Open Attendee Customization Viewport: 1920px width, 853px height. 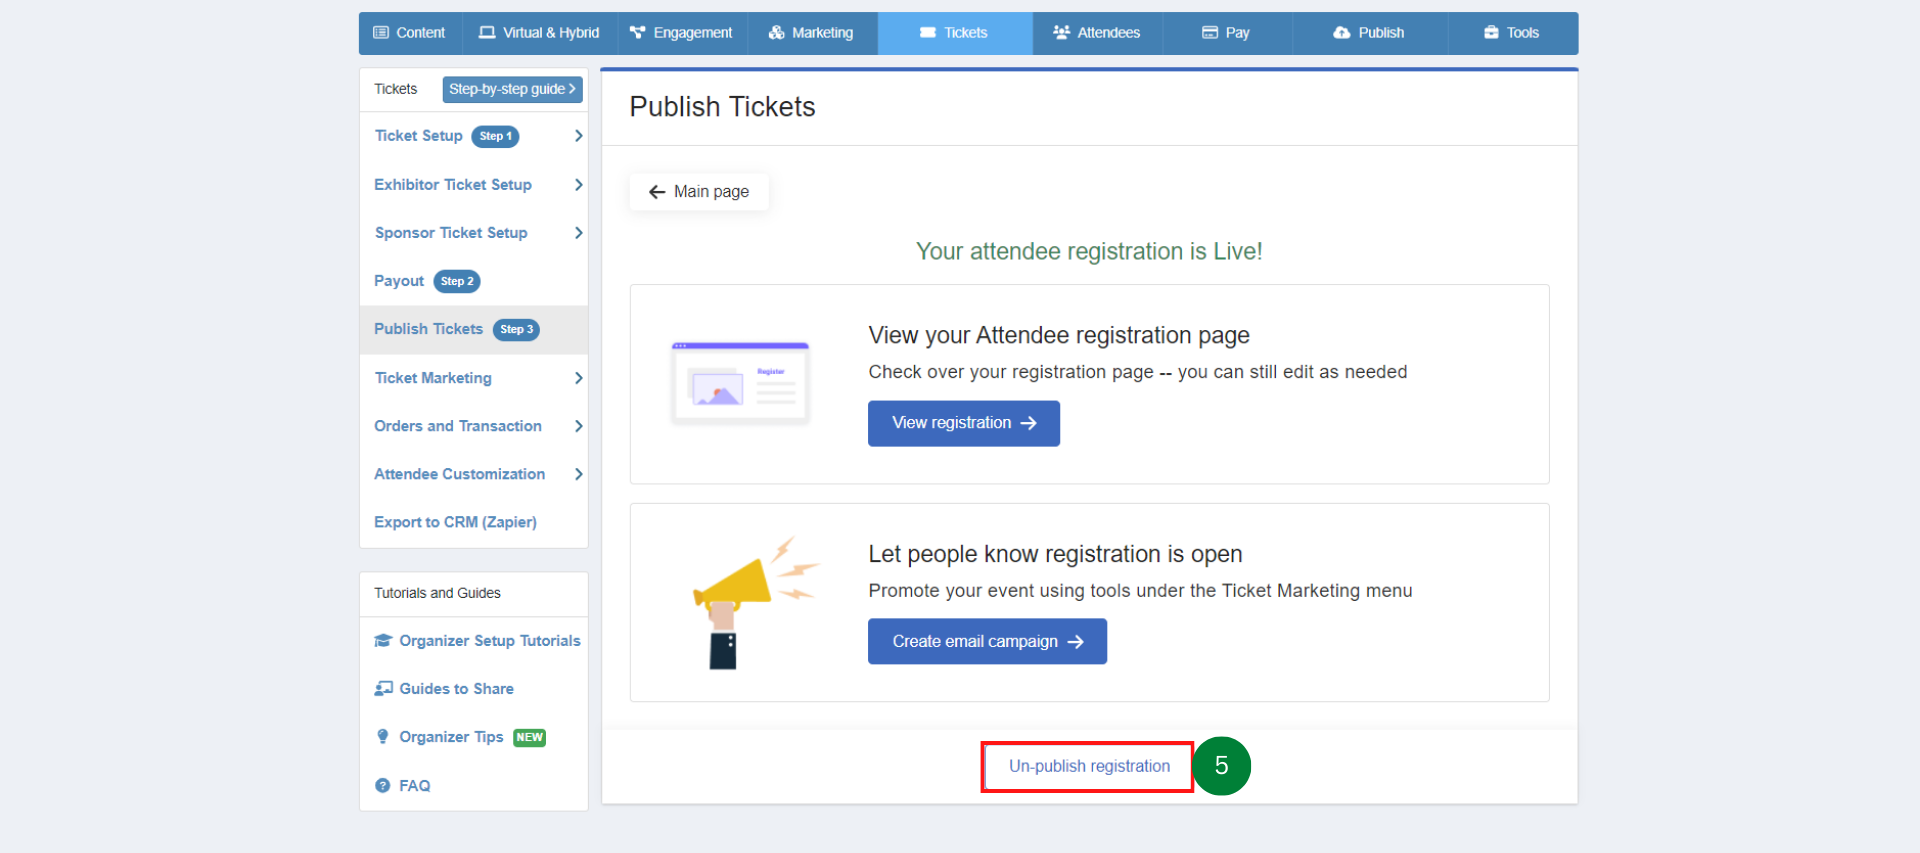click(x=460, y=474)
